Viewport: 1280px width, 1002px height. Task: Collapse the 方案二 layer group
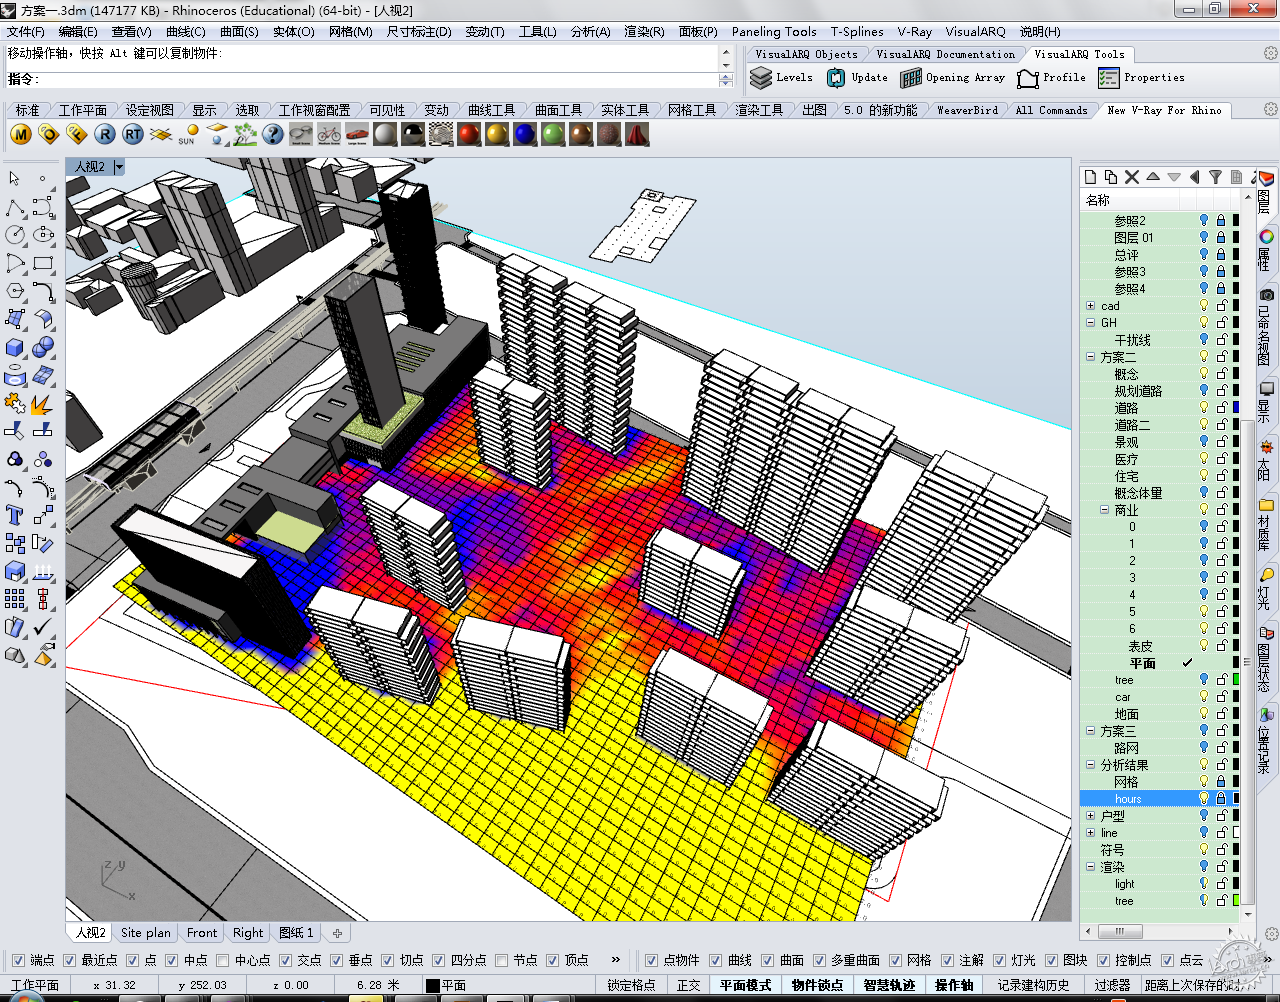(1090, 357)
